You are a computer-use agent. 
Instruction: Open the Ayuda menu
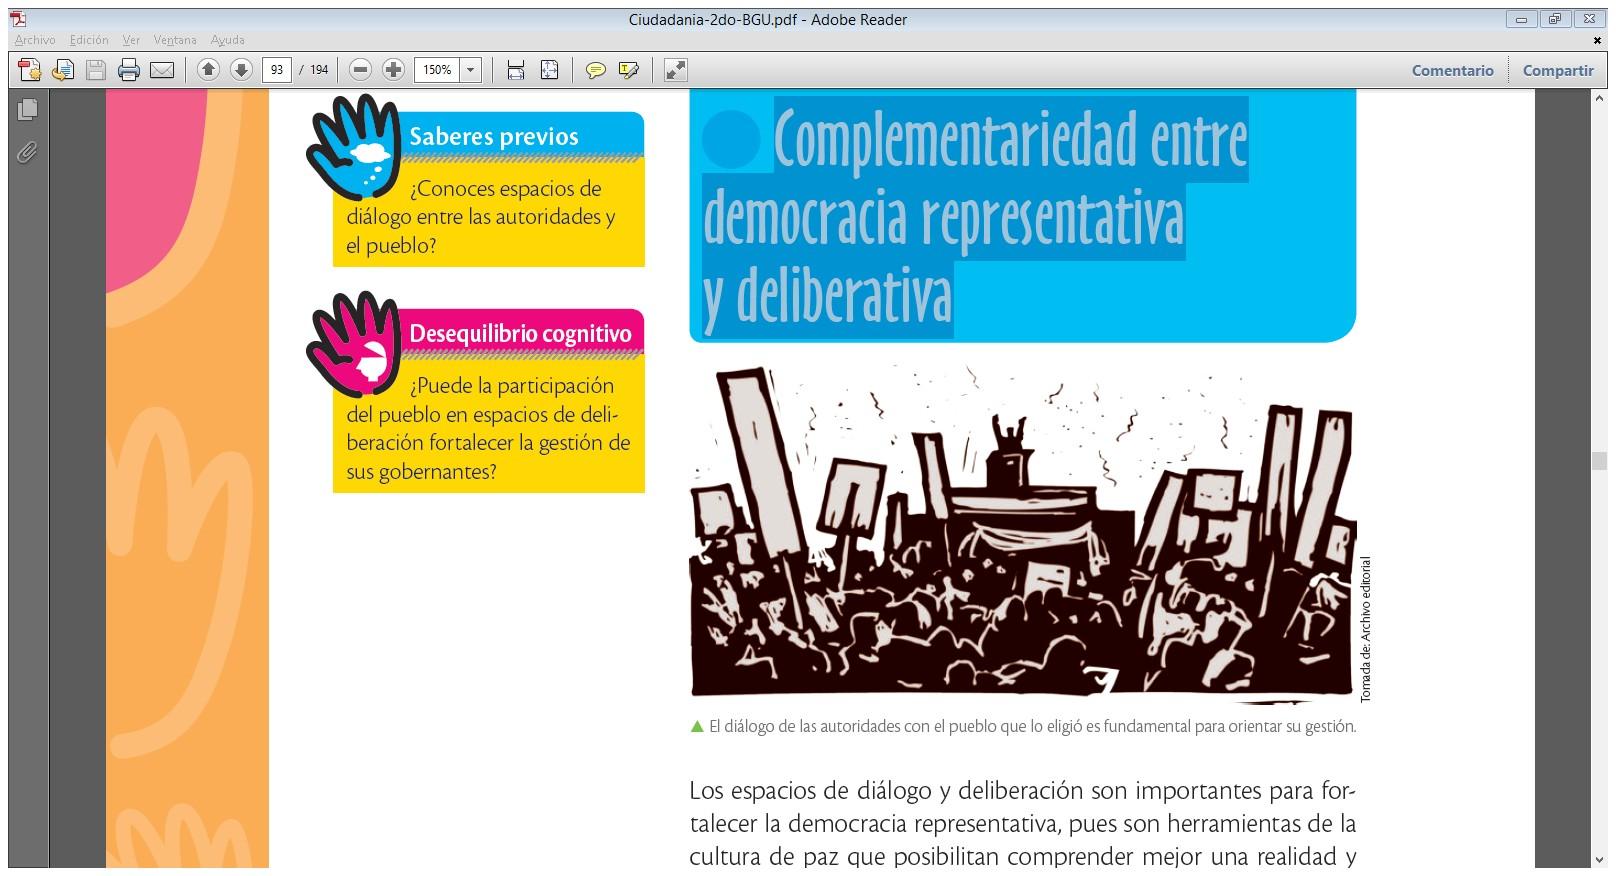pyautogui.click(x=227, y=40)
